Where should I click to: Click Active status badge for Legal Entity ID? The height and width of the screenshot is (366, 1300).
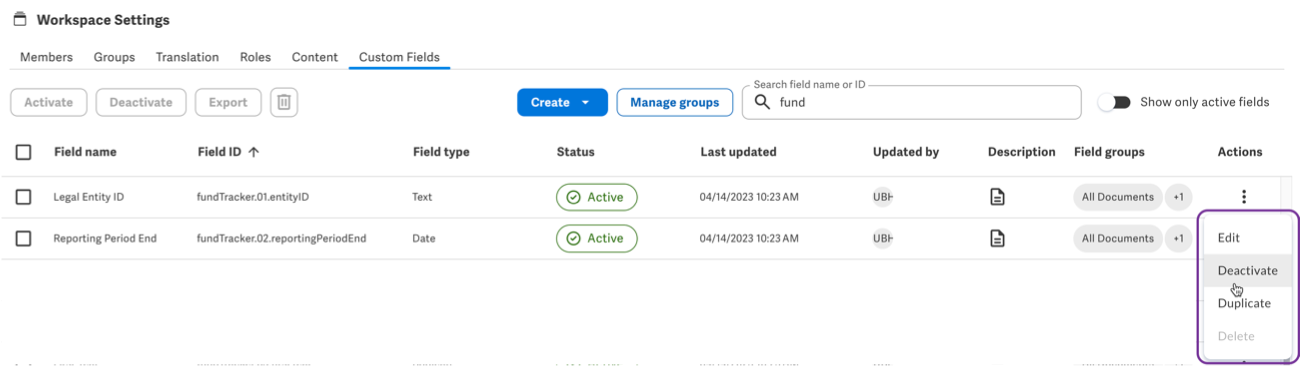pos(597,197)
